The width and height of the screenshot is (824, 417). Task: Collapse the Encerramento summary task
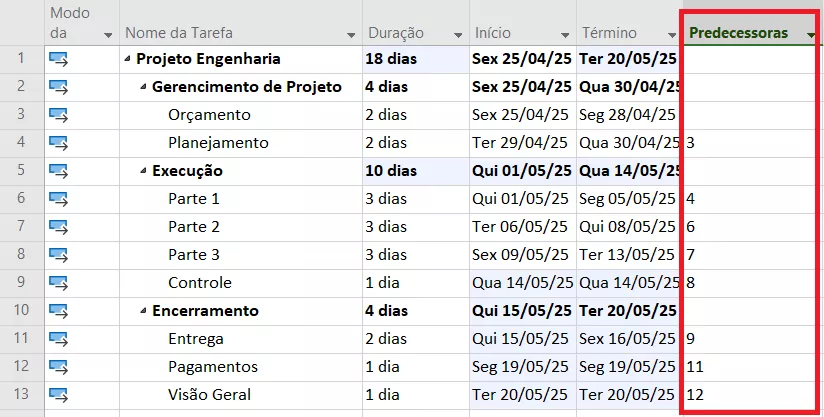pyautogui.click(x=144, y=311)
